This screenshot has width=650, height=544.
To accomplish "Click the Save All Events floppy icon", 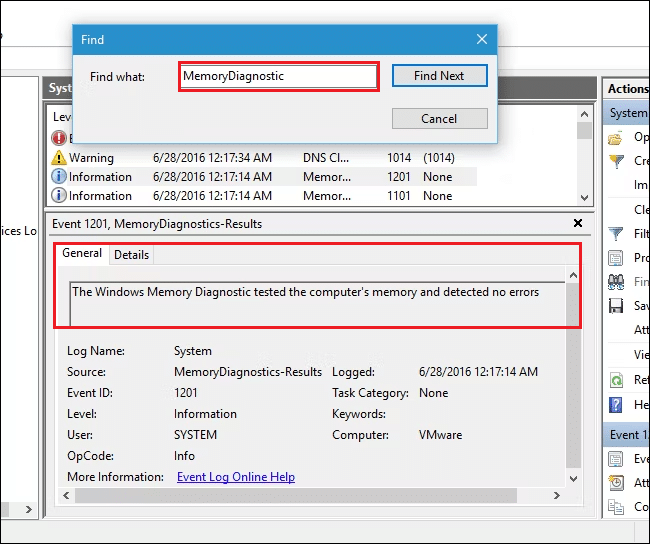I will (616, 307).
